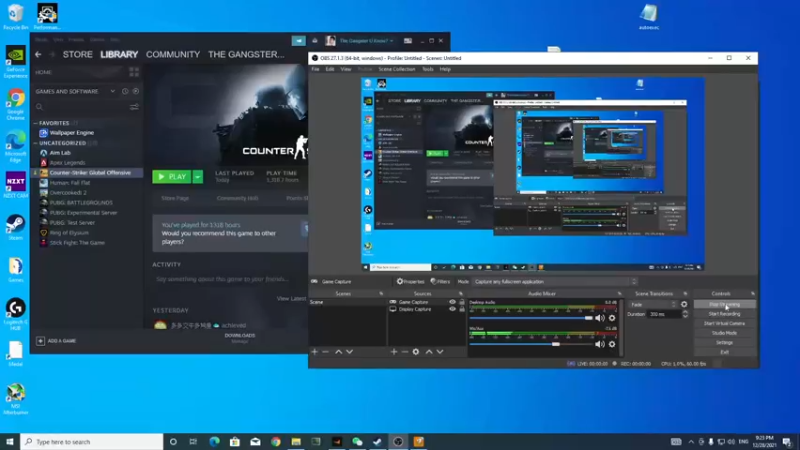Open source properties gear in the Sources panel

pos(416,352)
